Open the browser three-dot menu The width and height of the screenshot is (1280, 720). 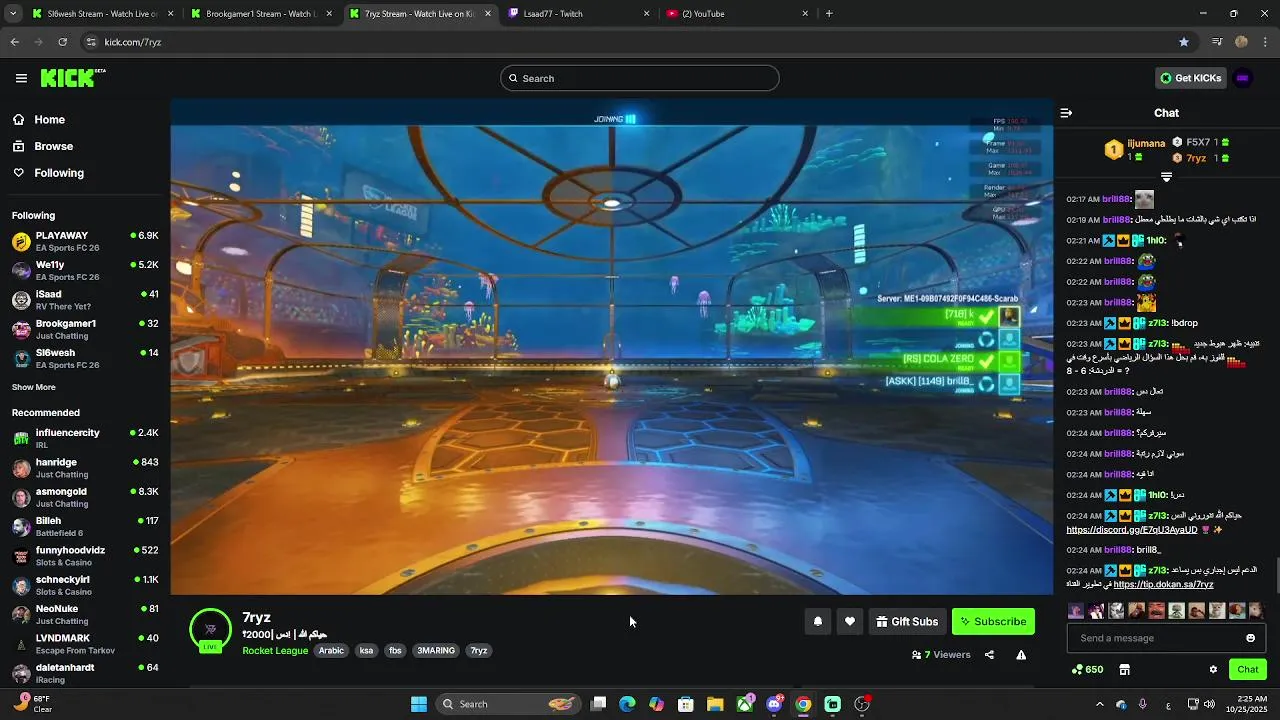[x=1266, y=42]
